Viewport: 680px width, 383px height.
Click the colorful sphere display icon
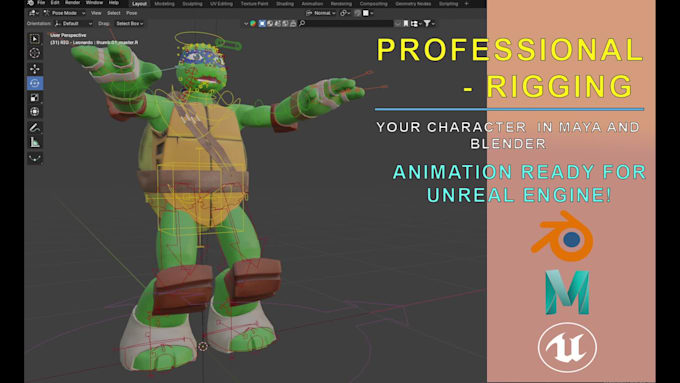(x=253, y=23)
